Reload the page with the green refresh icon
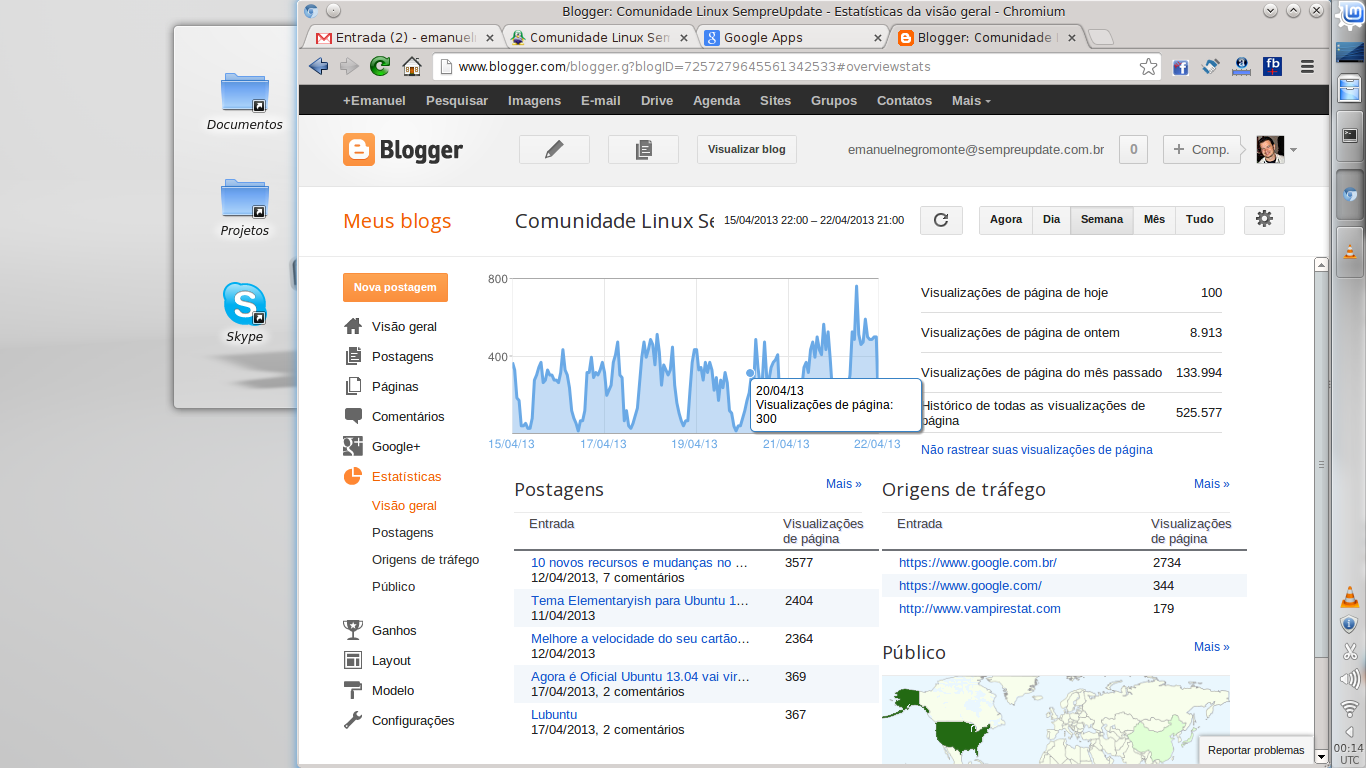The image size is (1366, 768). point(380,67)
